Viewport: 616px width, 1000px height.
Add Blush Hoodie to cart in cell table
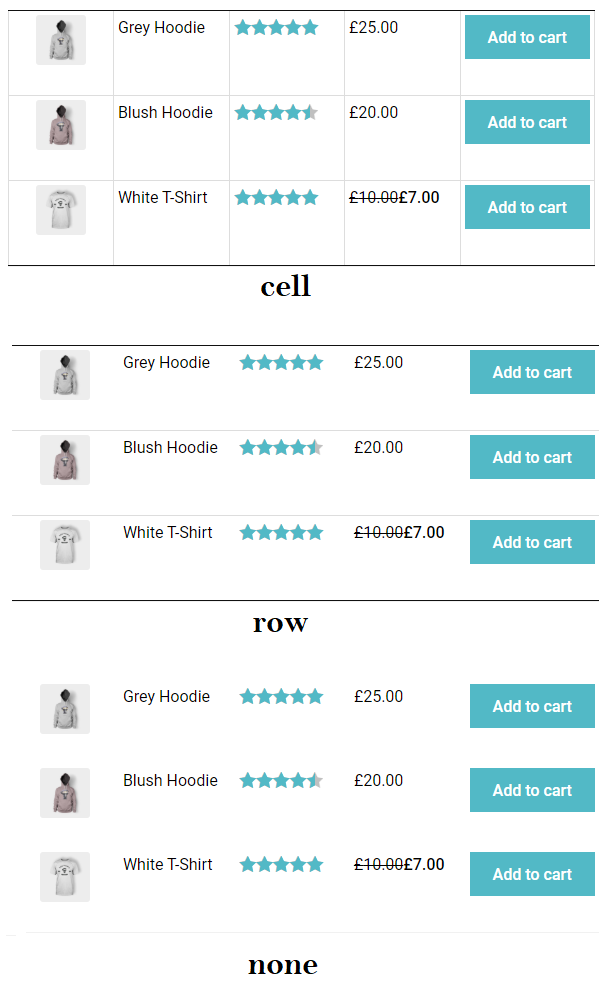click(527, 122)
